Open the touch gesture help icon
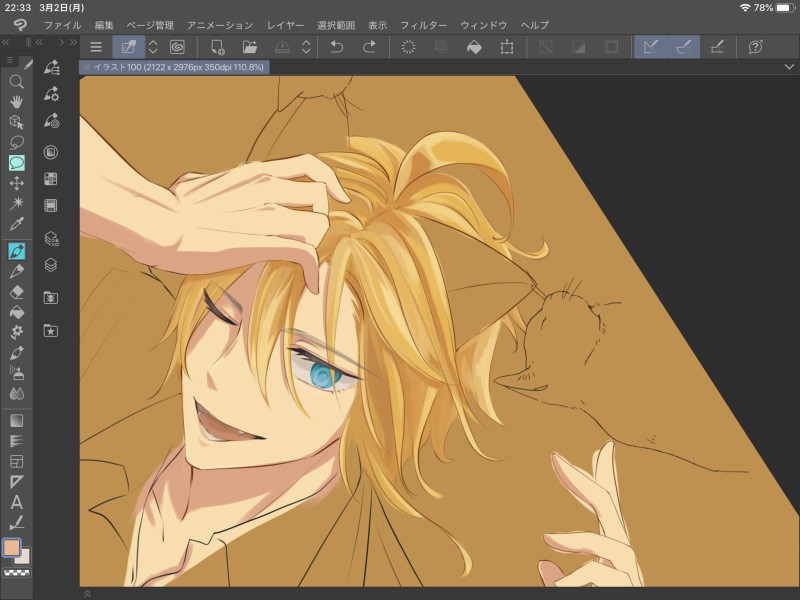800x600 pixels. pos(756,47)
